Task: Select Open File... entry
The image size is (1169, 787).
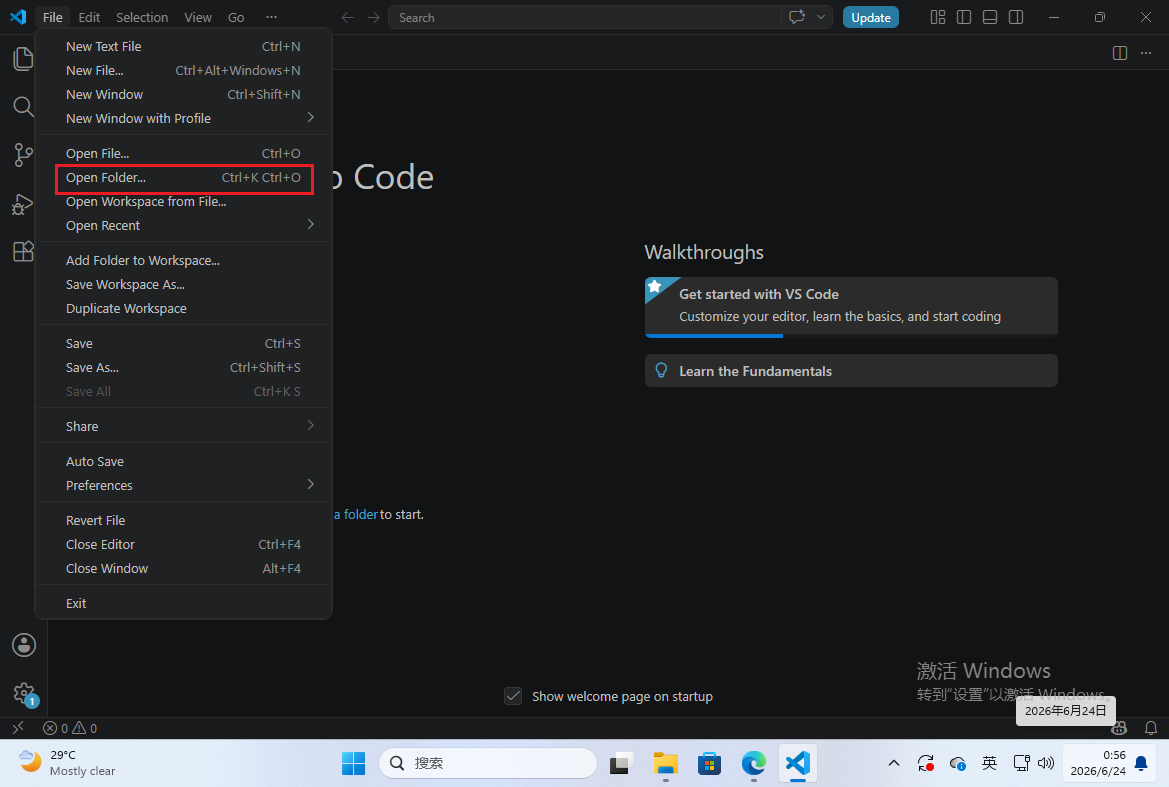Action: tap(183, 154)
